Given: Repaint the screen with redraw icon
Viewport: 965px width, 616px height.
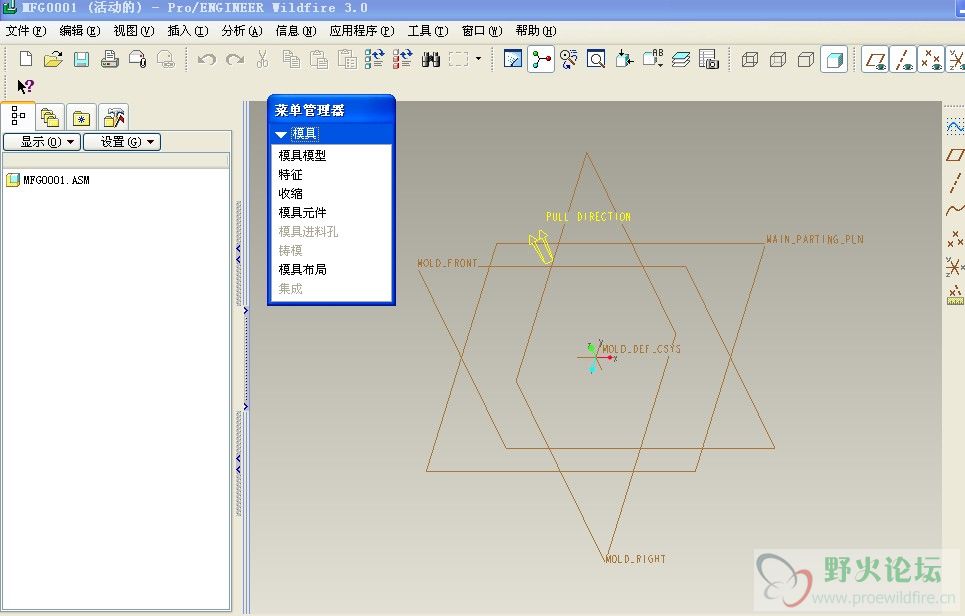Looking at the screenshot, I should (513, 59).
